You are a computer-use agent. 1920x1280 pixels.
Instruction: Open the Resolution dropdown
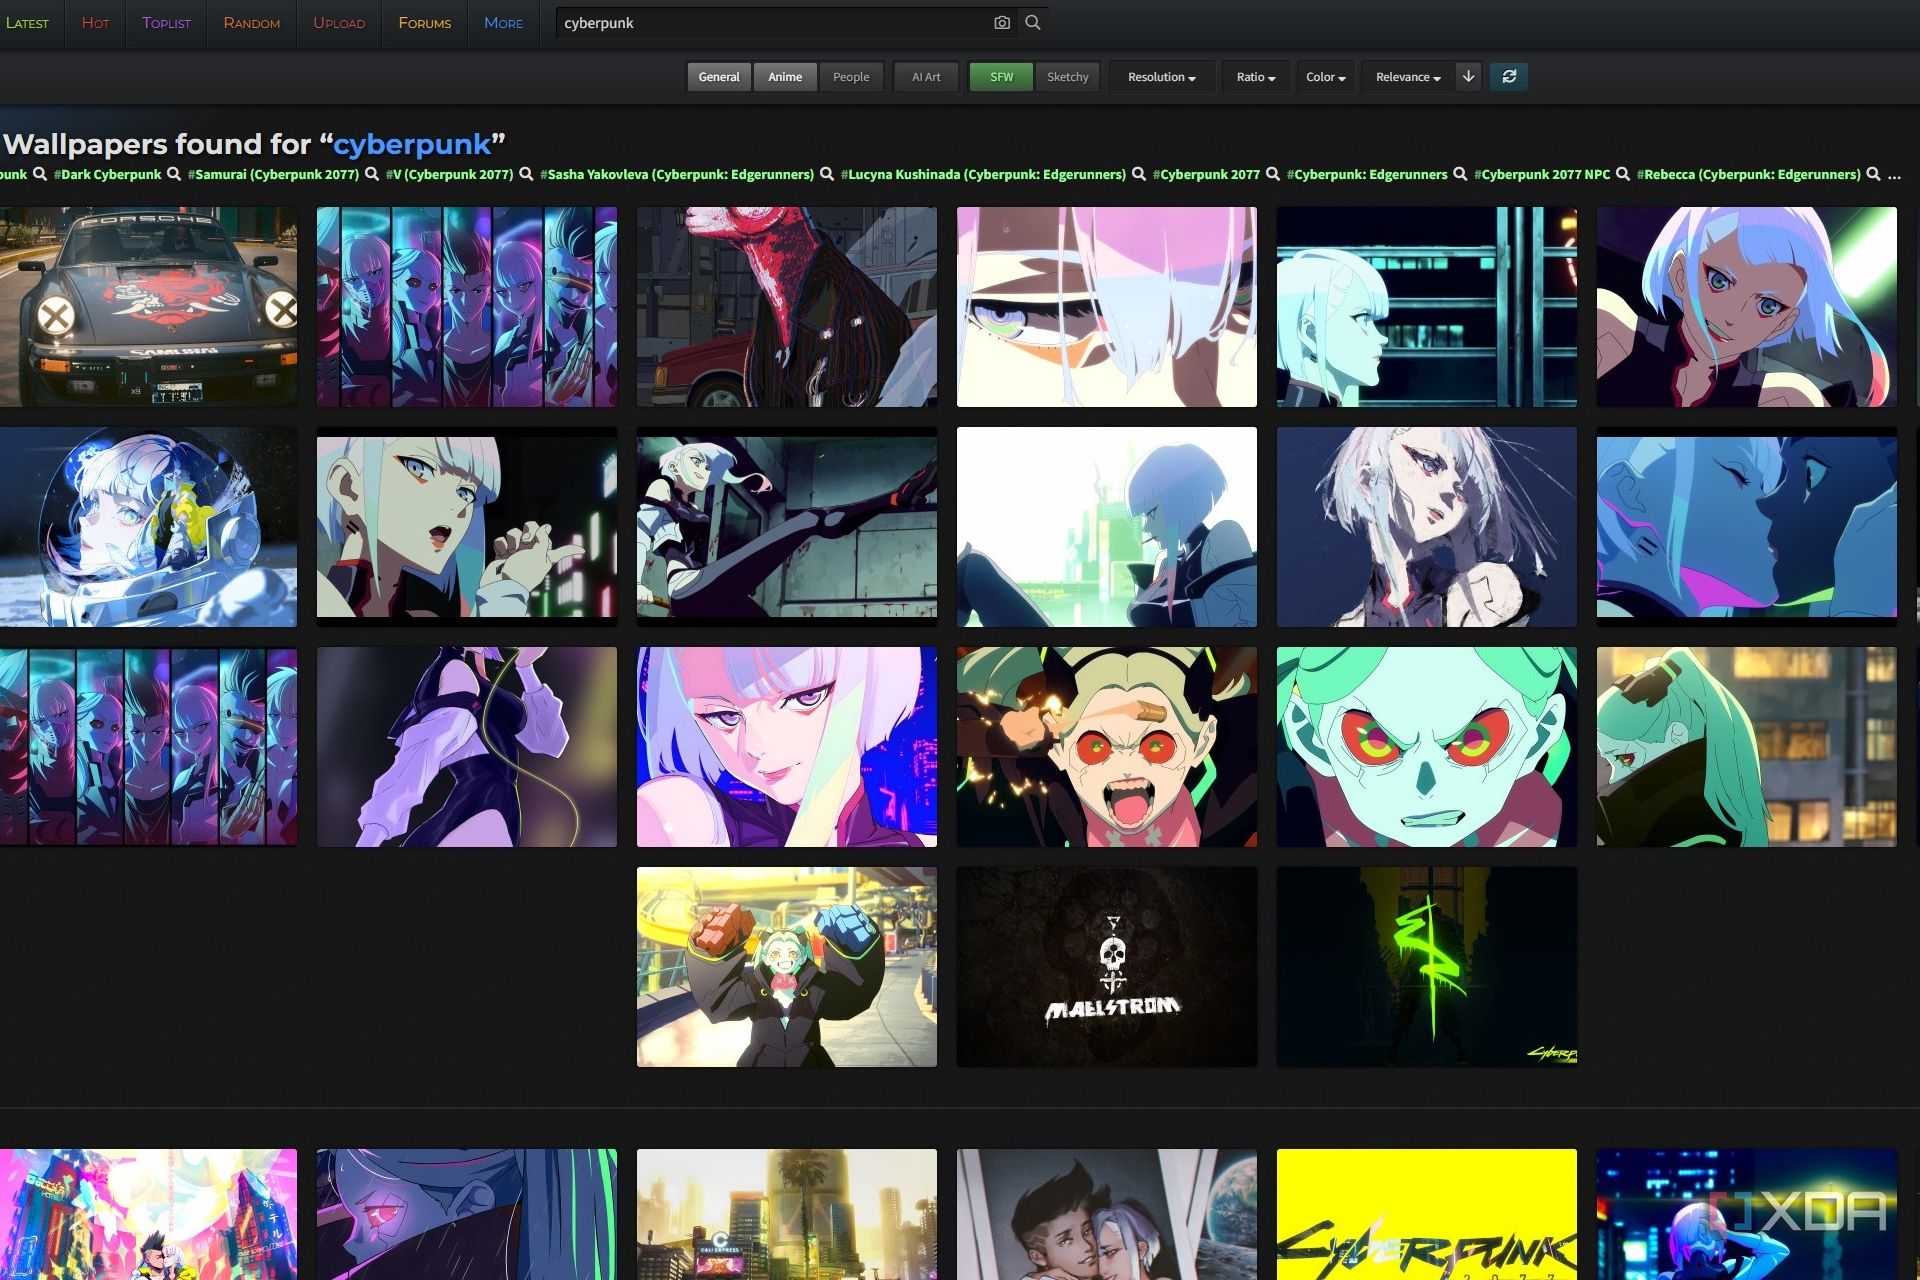1162,77
